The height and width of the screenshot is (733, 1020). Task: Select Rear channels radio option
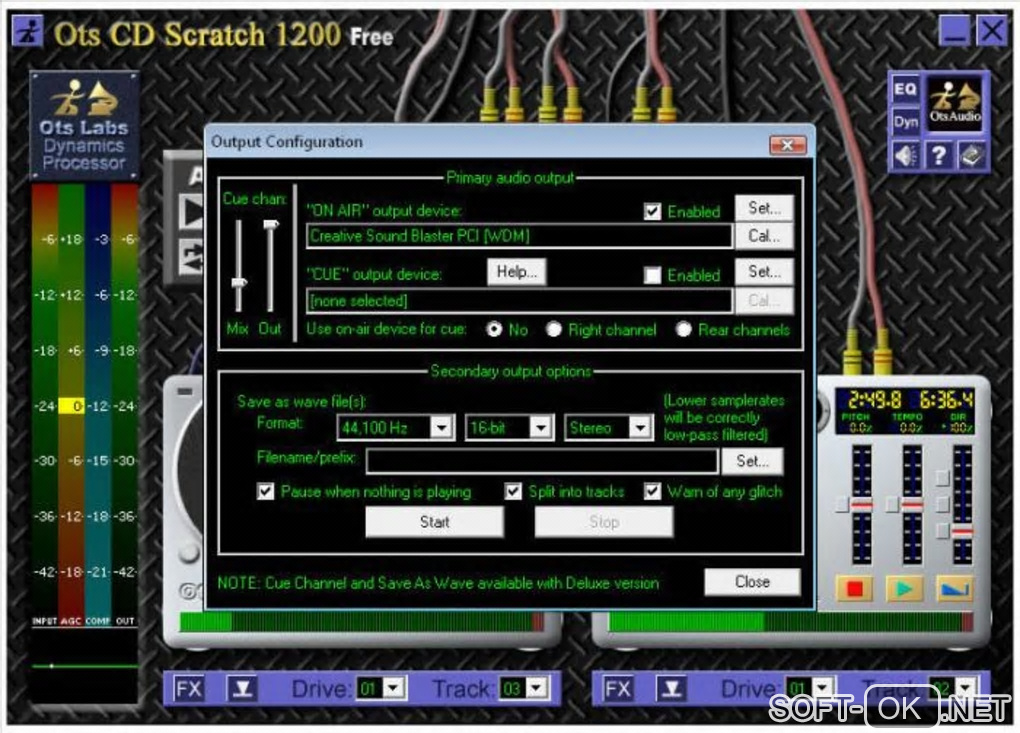[683, 329]
